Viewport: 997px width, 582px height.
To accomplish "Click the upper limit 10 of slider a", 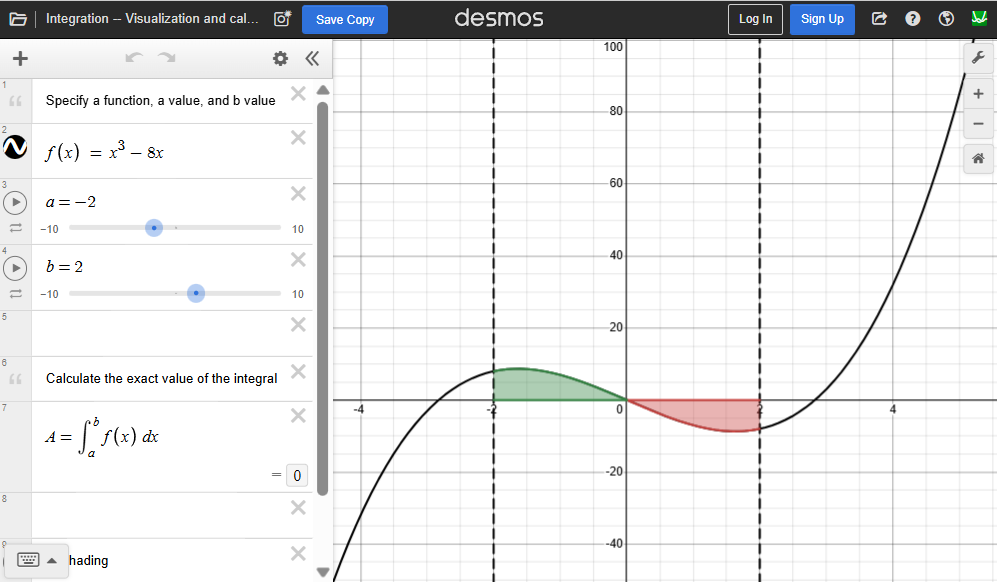I will [298, 229].
